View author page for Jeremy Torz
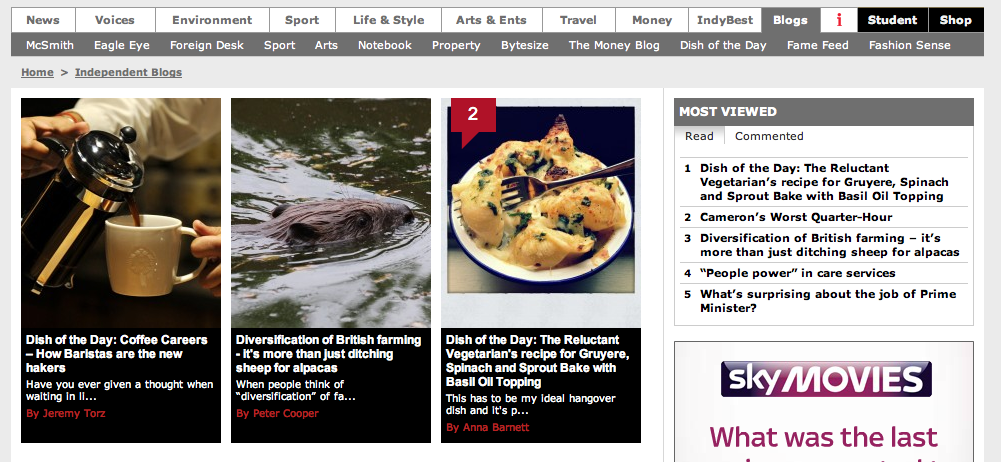The image size is (1001, 462). (x=66, y=414)
